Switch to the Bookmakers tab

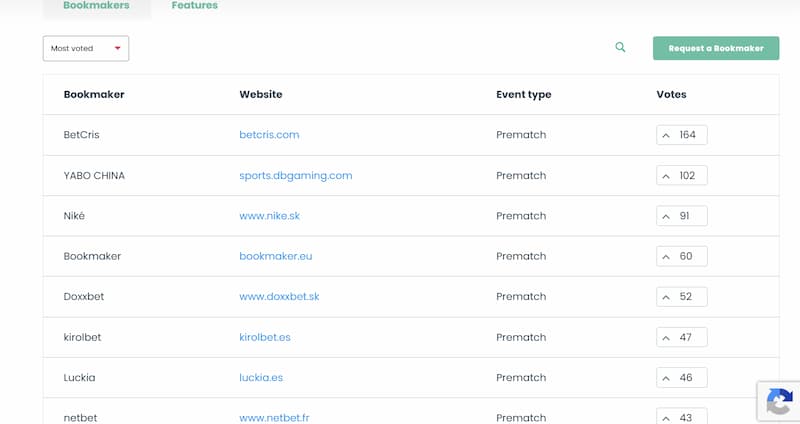pos(96,6)
